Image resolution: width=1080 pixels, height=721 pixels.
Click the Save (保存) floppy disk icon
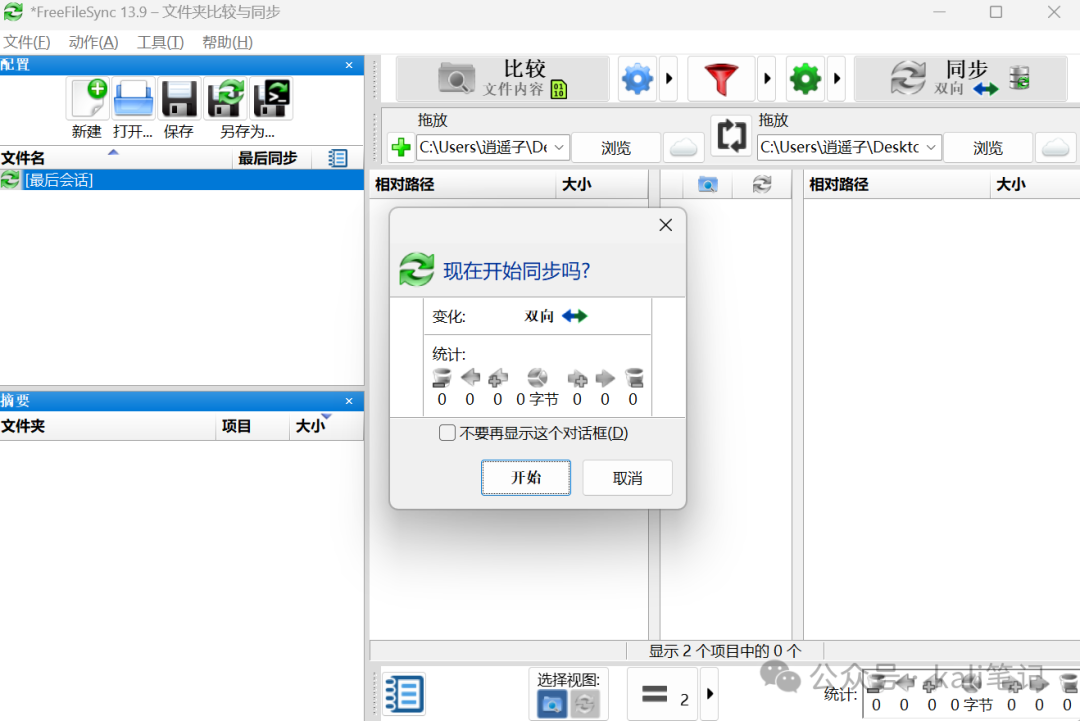click(179, 100)
